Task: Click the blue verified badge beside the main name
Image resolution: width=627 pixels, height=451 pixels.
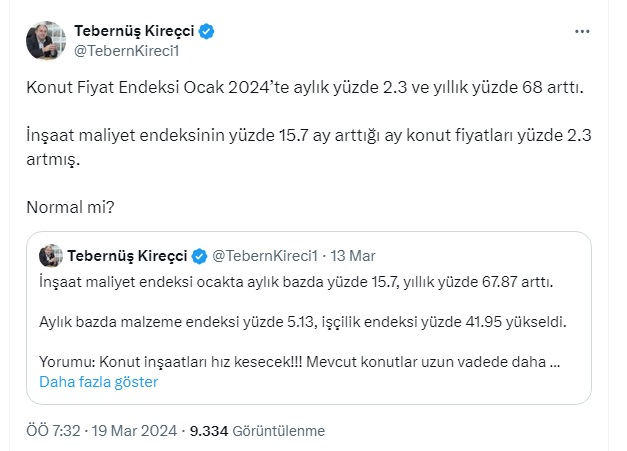Action: click(207, 32)
